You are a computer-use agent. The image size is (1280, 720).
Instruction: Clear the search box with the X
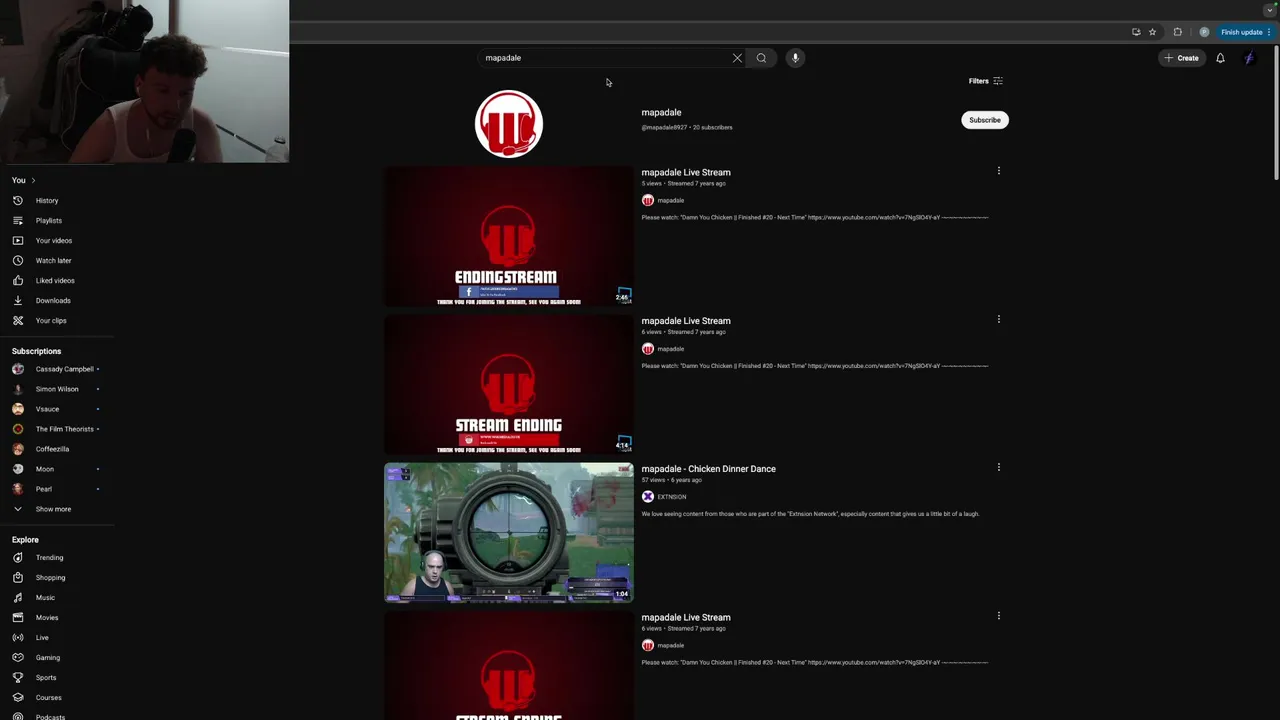click(737, 58)
